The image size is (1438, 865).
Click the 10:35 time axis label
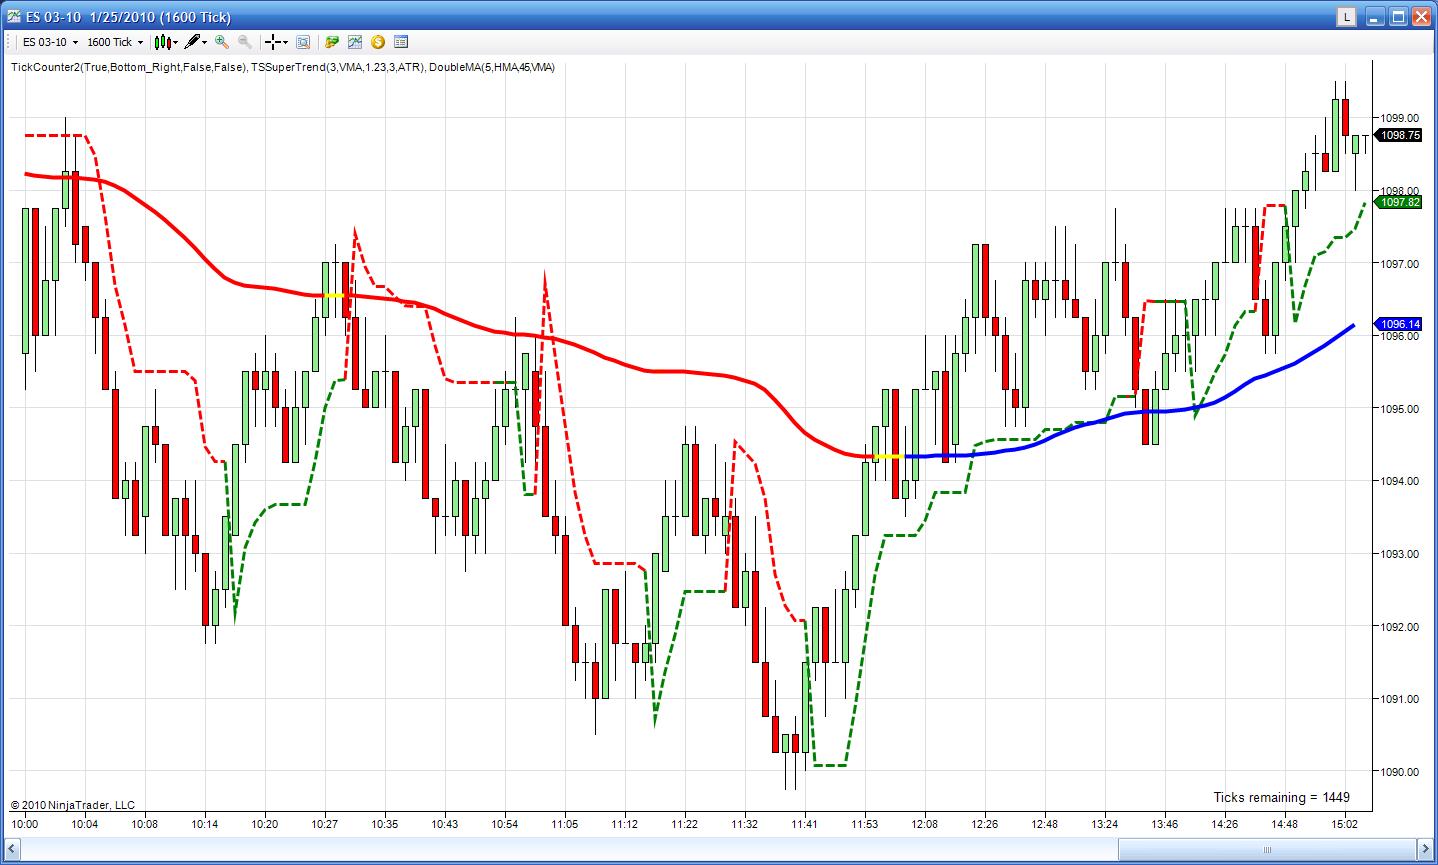click(x=385, y=825)
